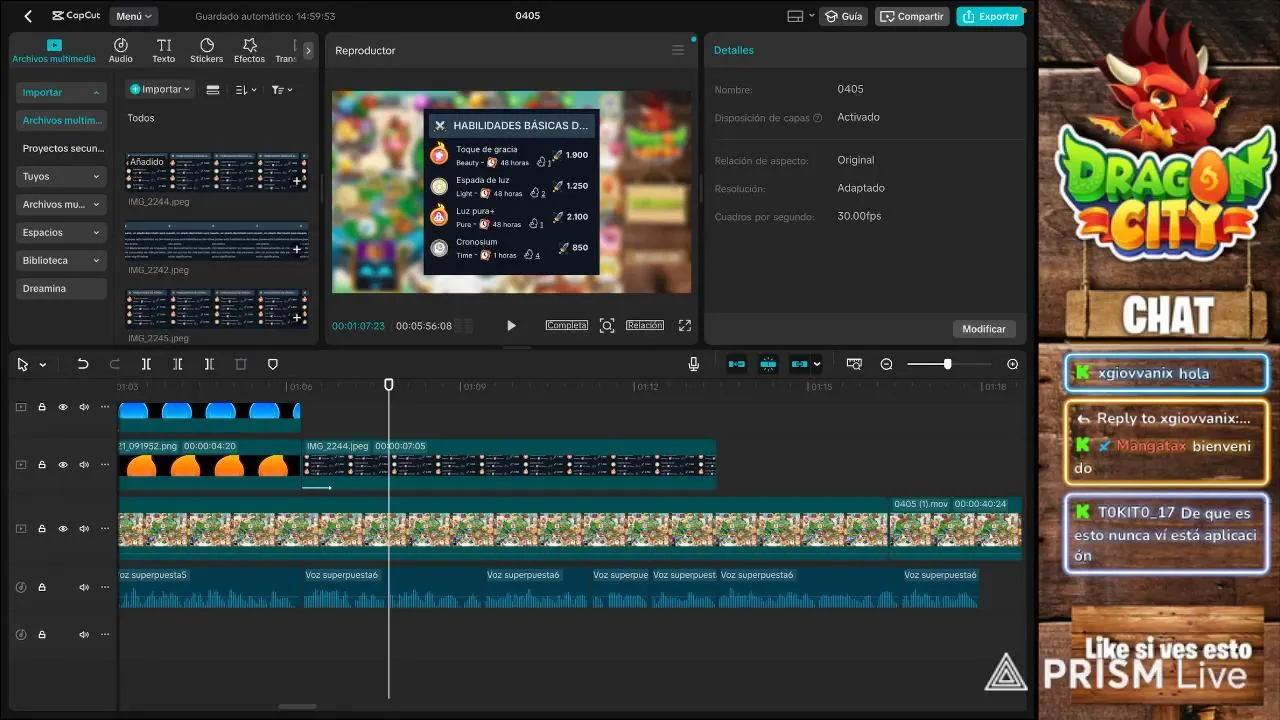
Task: Select Proyectos secun... in the sidebar
Action: click(x=61, y=148)
